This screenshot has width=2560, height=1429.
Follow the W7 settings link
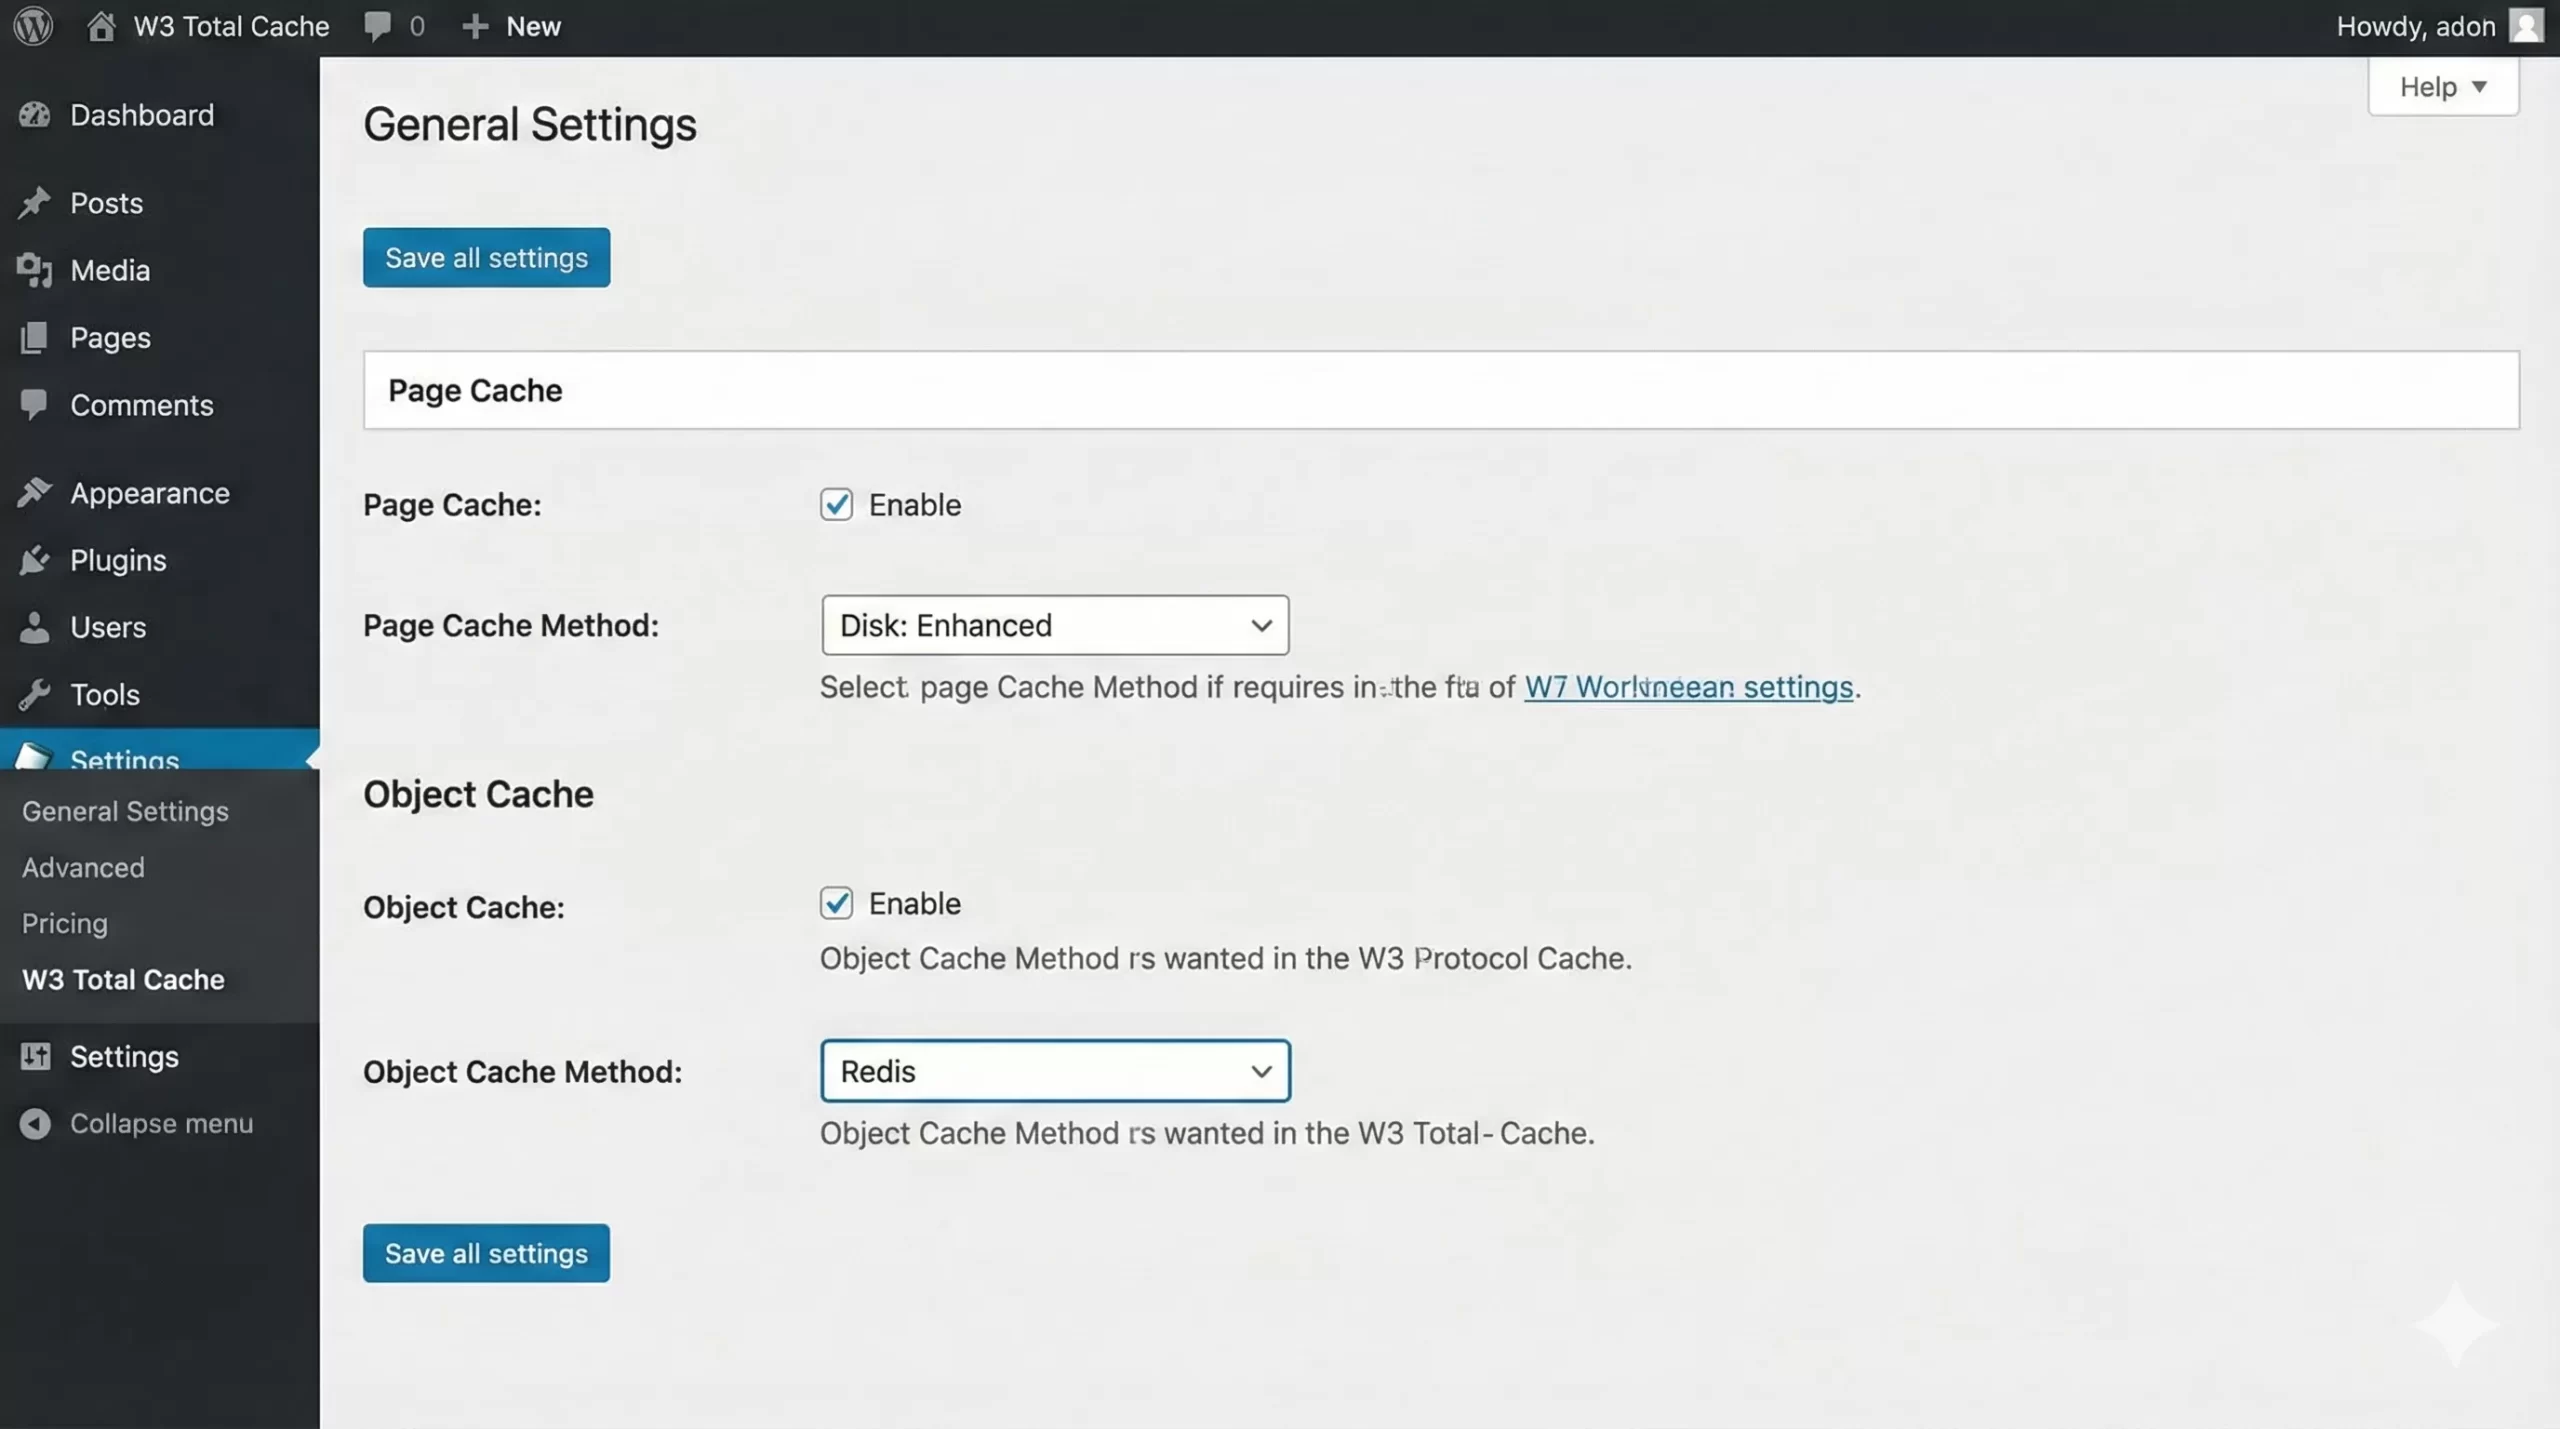(1688, 687)
